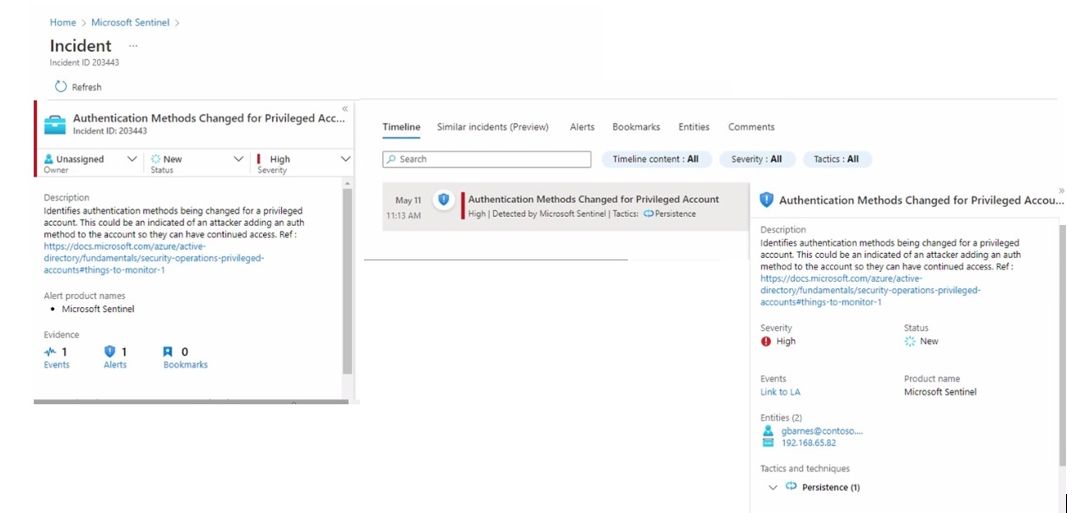Open Tactics : All filter

coord(836,159)
